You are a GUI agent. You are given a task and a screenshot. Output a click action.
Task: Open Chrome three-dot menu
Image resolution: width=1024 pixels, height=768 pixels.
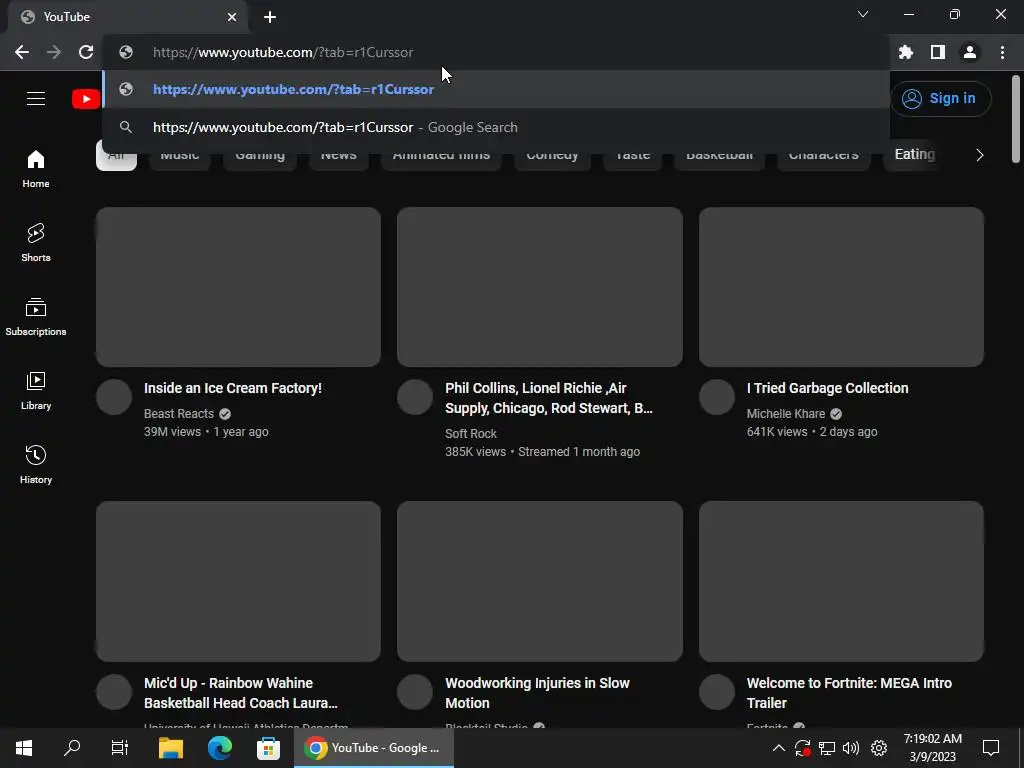1002,52
